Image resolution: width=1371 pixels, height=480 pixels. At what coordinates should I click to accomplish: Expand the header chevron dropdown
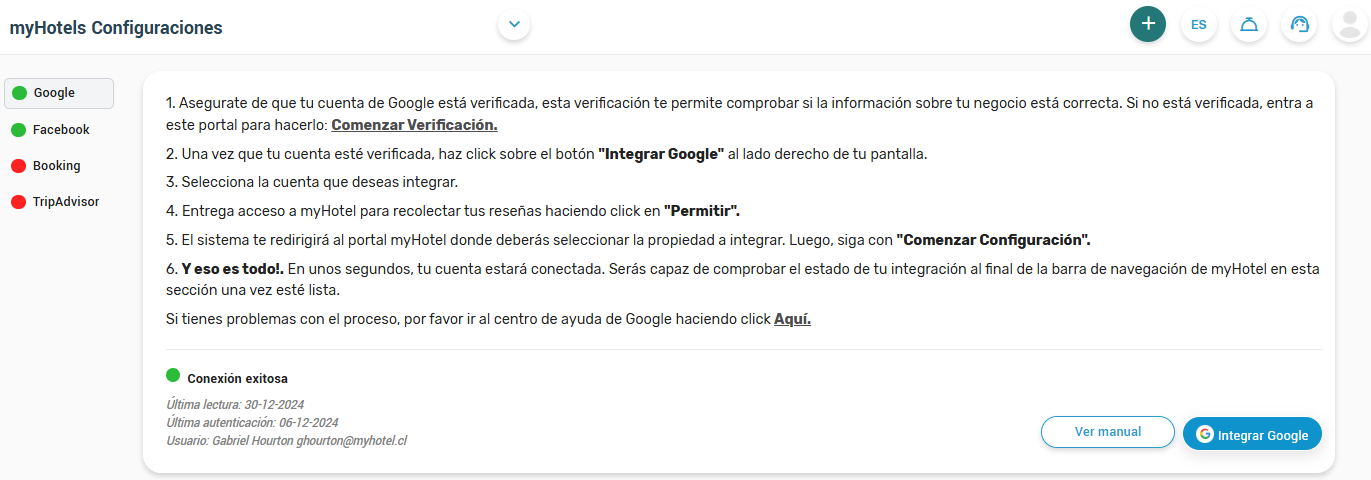pyautogui.click(x=514, y=24)
